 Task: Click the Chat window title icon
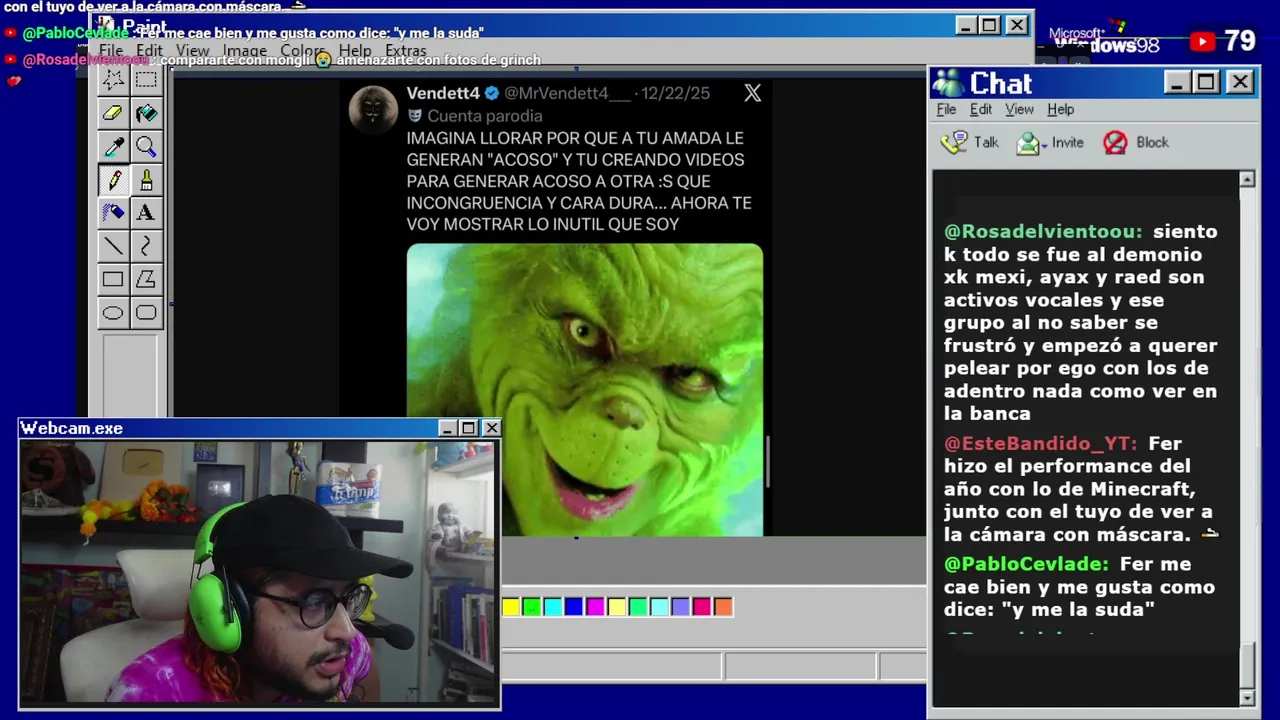tap(947, 82)
